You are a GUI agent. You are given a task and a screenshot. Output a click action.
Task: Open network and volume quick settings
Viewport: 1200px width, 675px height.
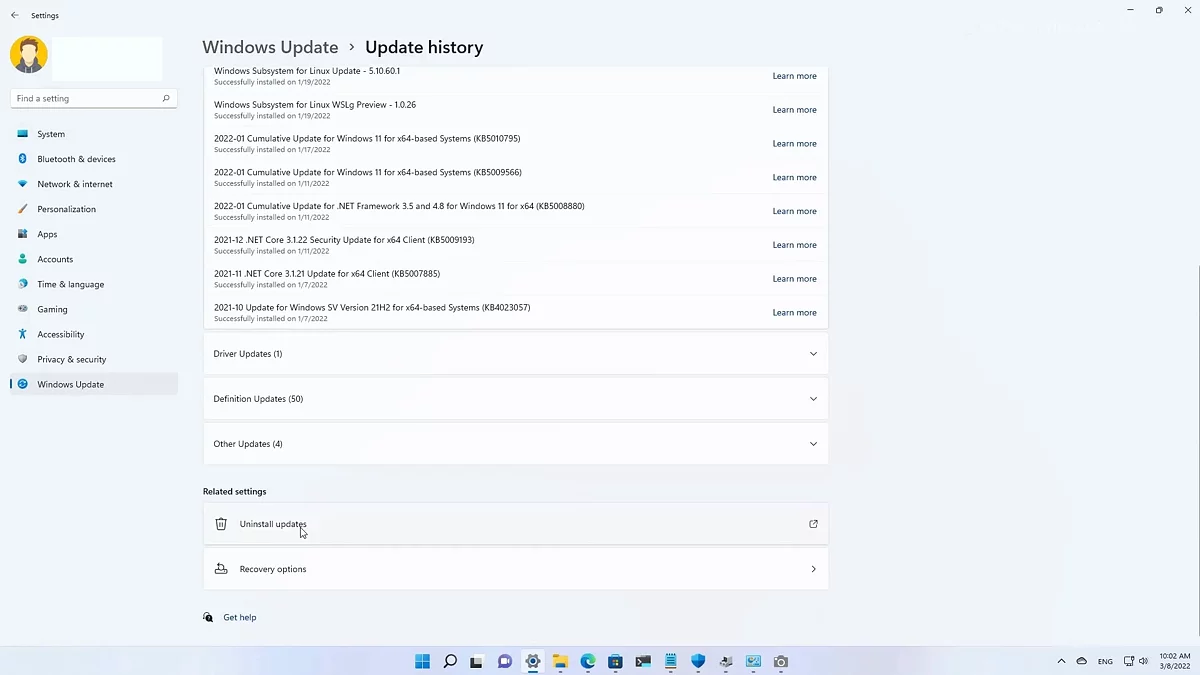pyautogui.click(x=1136, y=661)
